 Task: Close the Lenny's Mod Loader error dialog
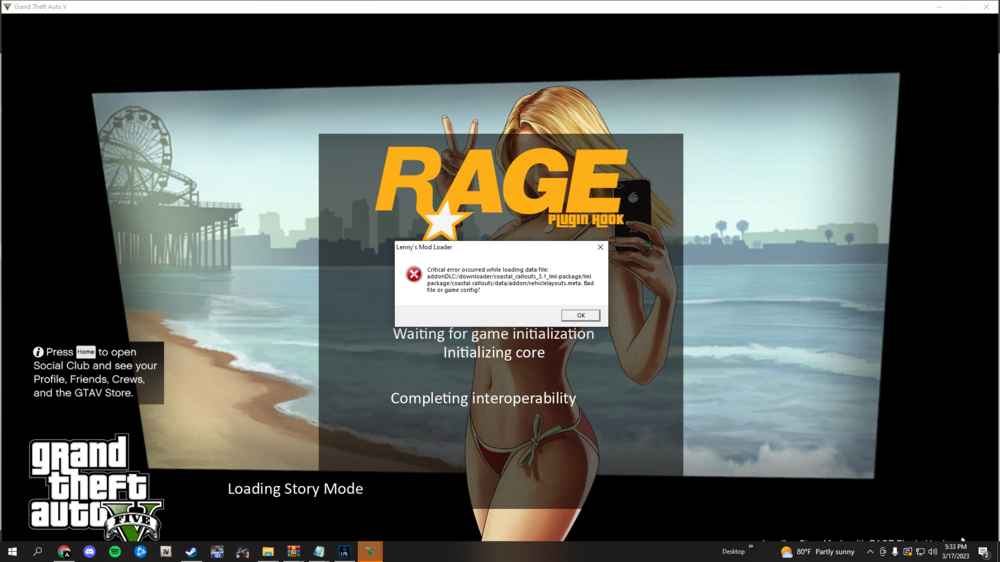coord(600,247)
